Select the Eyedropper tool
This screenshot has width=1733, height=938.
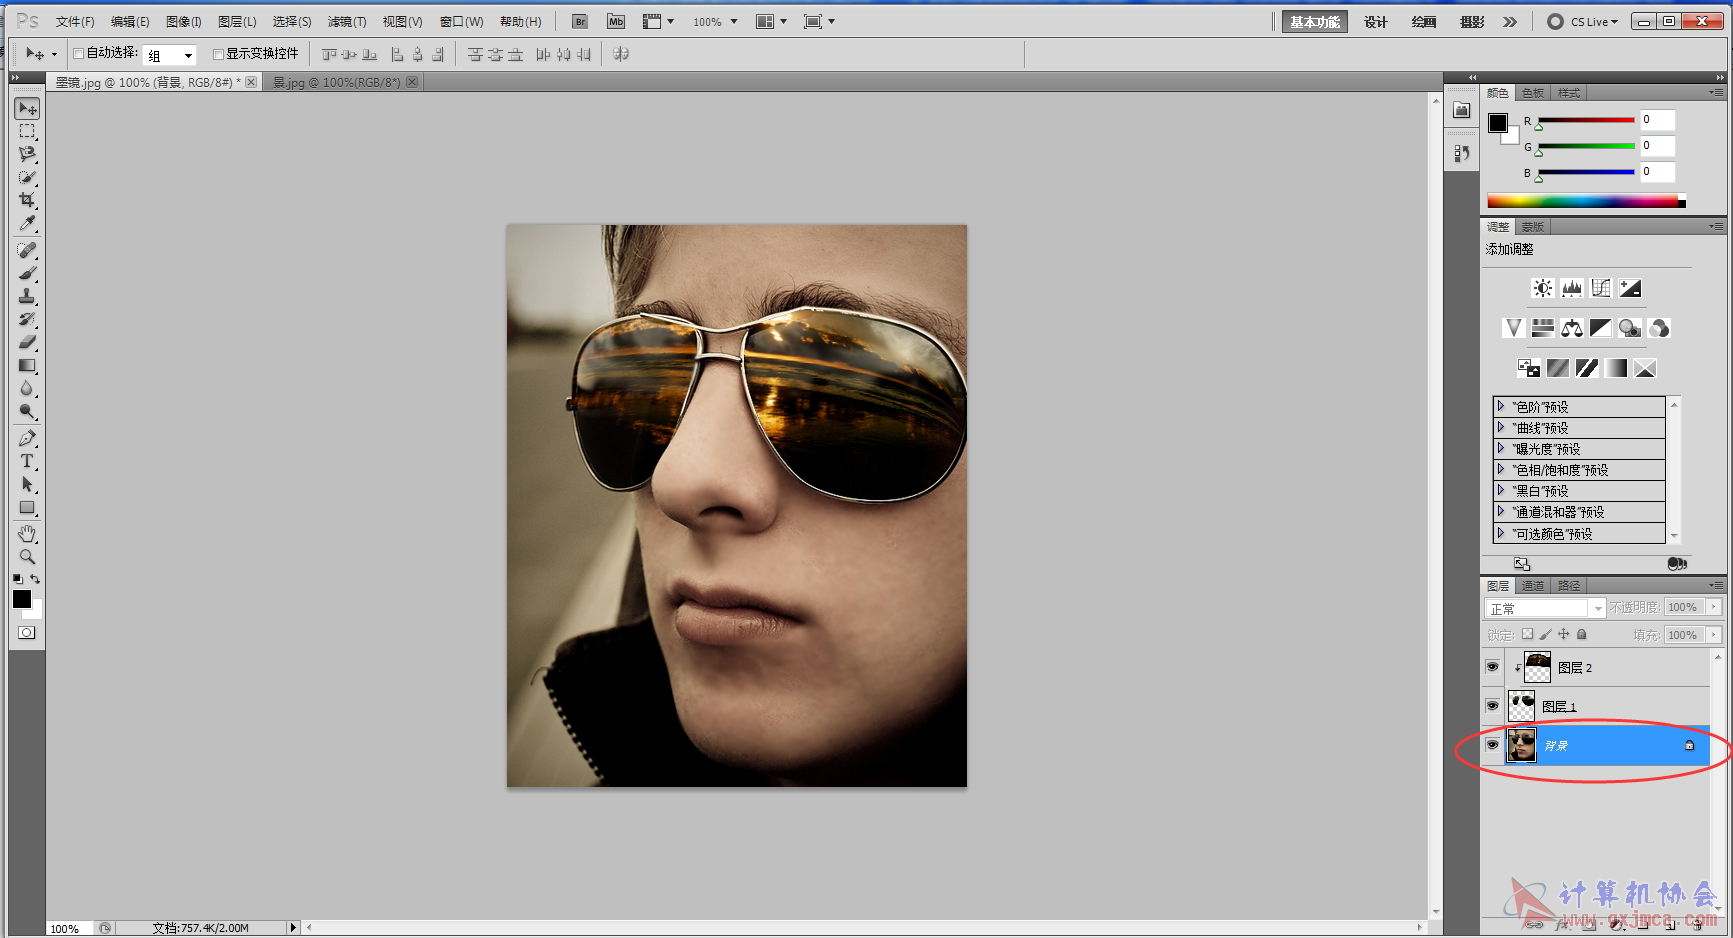click(x=27, y=223)
